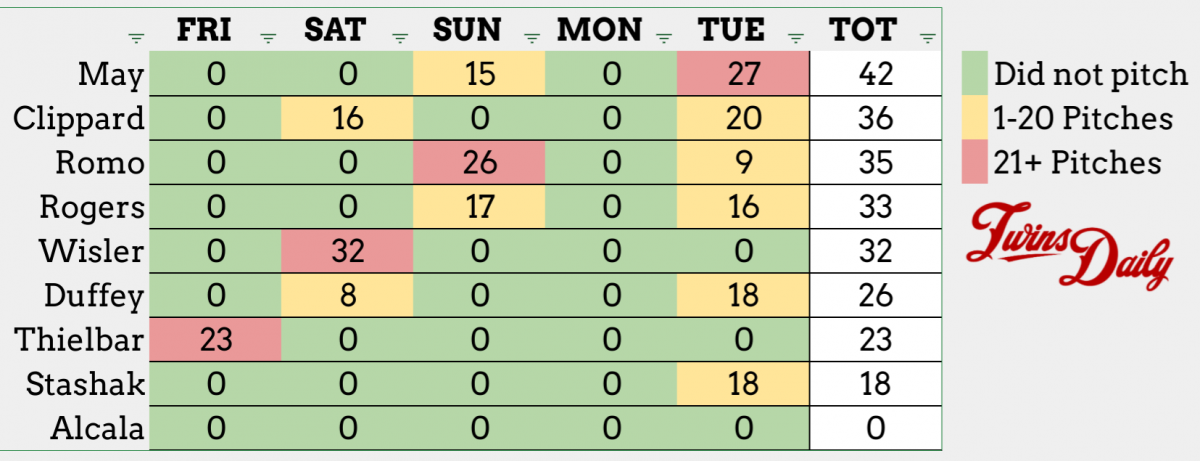The width and height of the screenshot is (1200, 461).
Task: Select the Clippard row label
Action: coord(79,119)
